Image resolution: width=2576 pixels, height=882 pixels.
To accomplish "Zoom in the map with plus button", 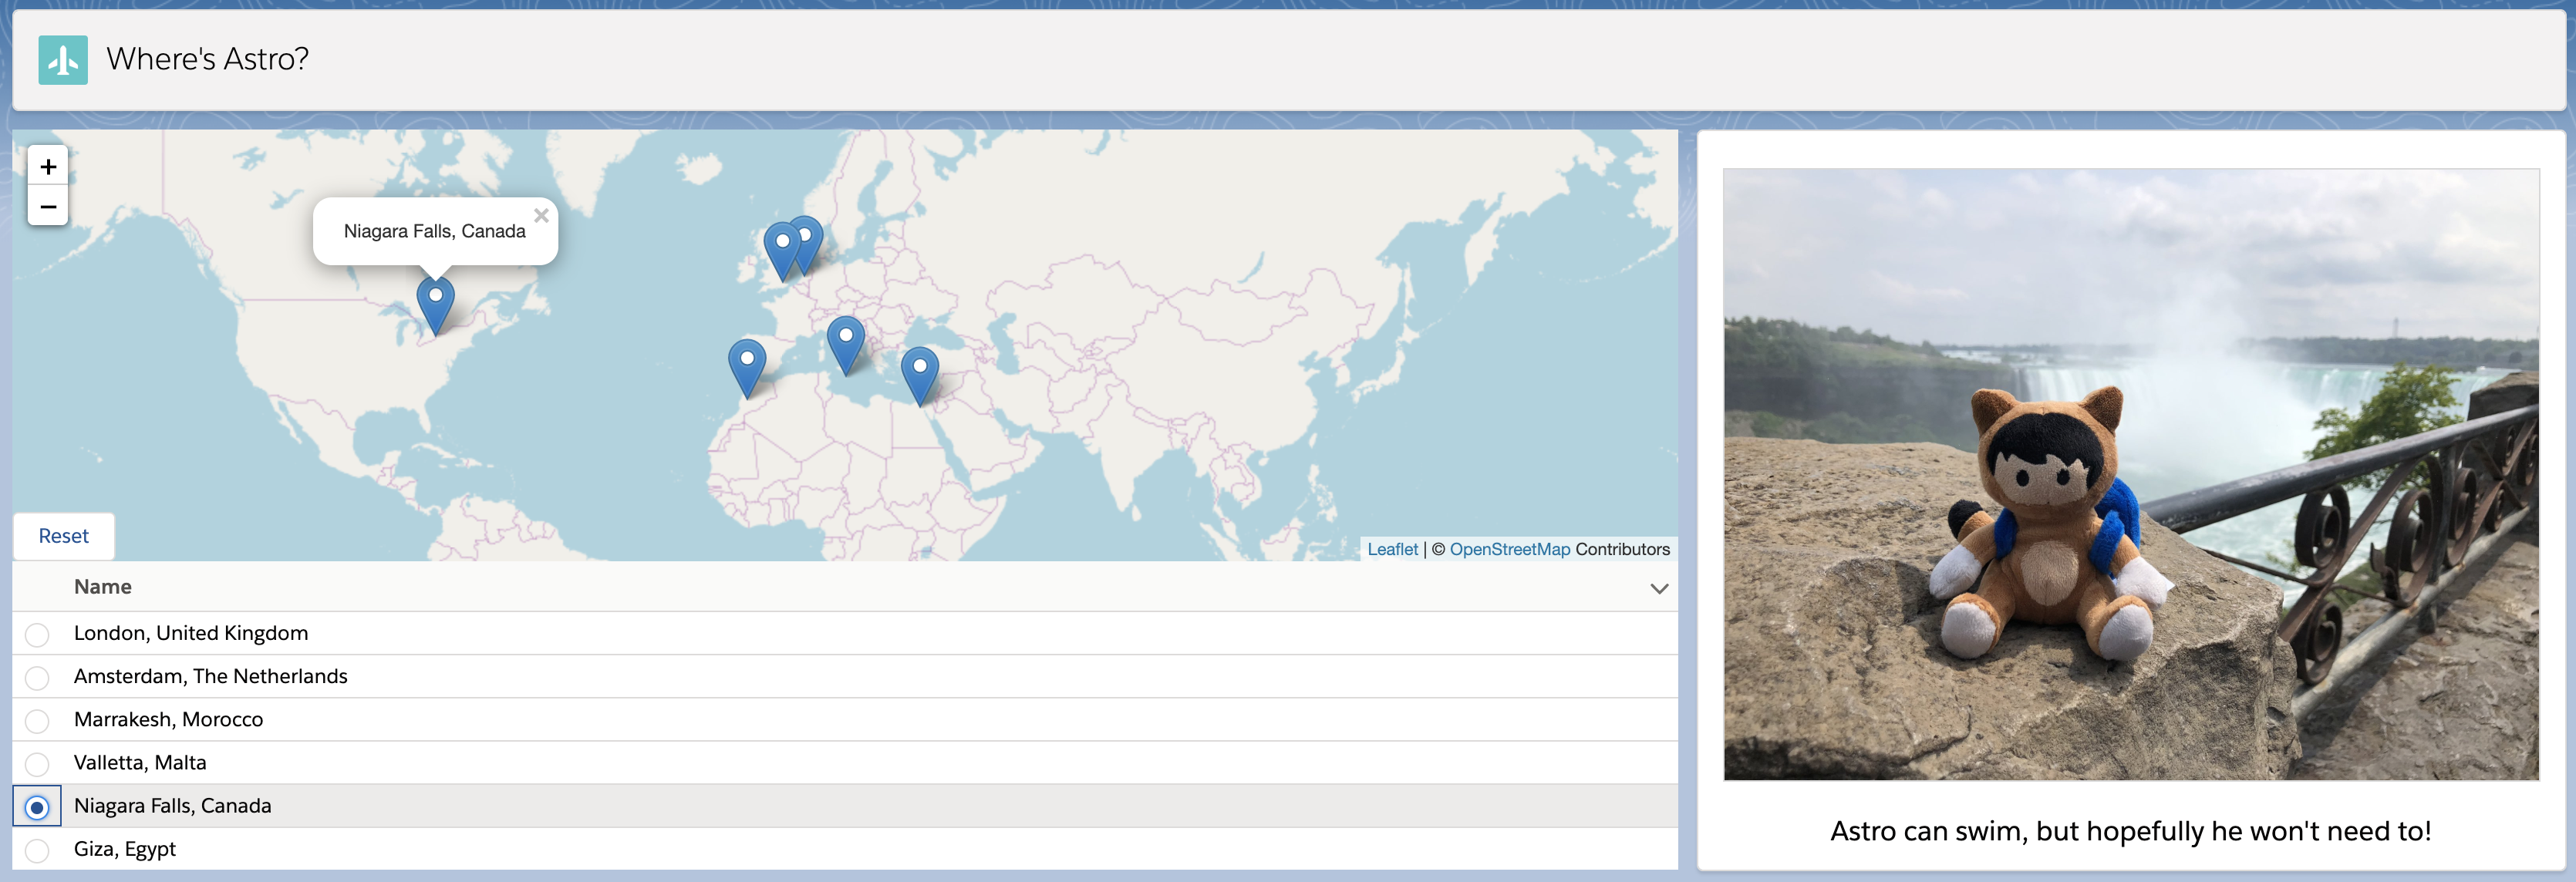I will coord(48,166).
